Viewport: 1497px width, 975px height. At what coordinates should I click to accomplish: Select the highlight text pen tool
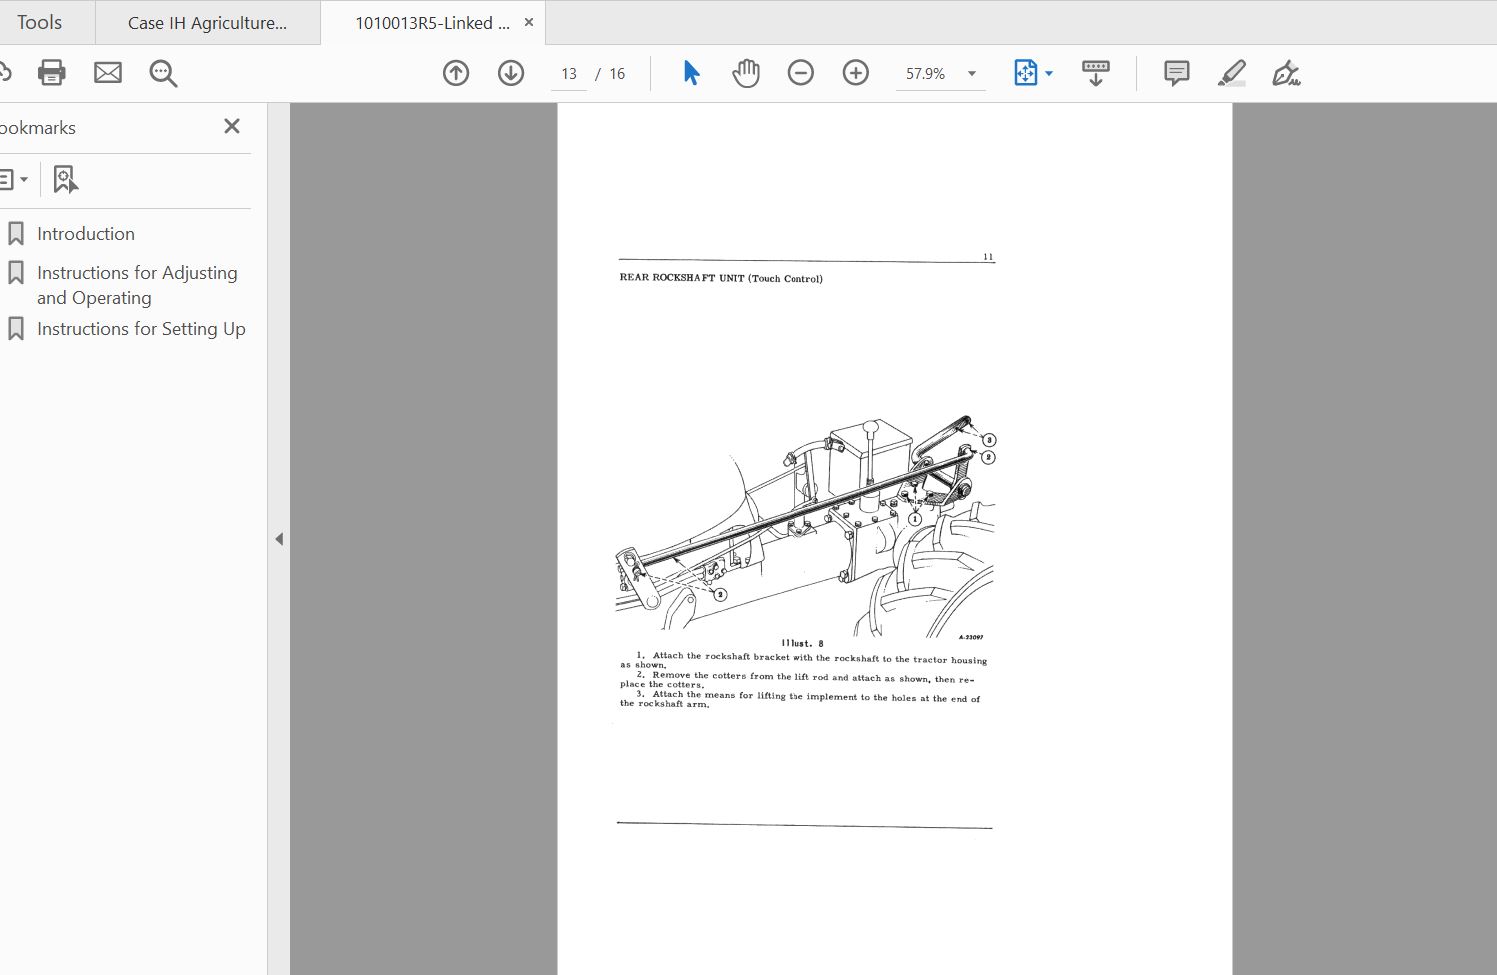pos(1232,73)
